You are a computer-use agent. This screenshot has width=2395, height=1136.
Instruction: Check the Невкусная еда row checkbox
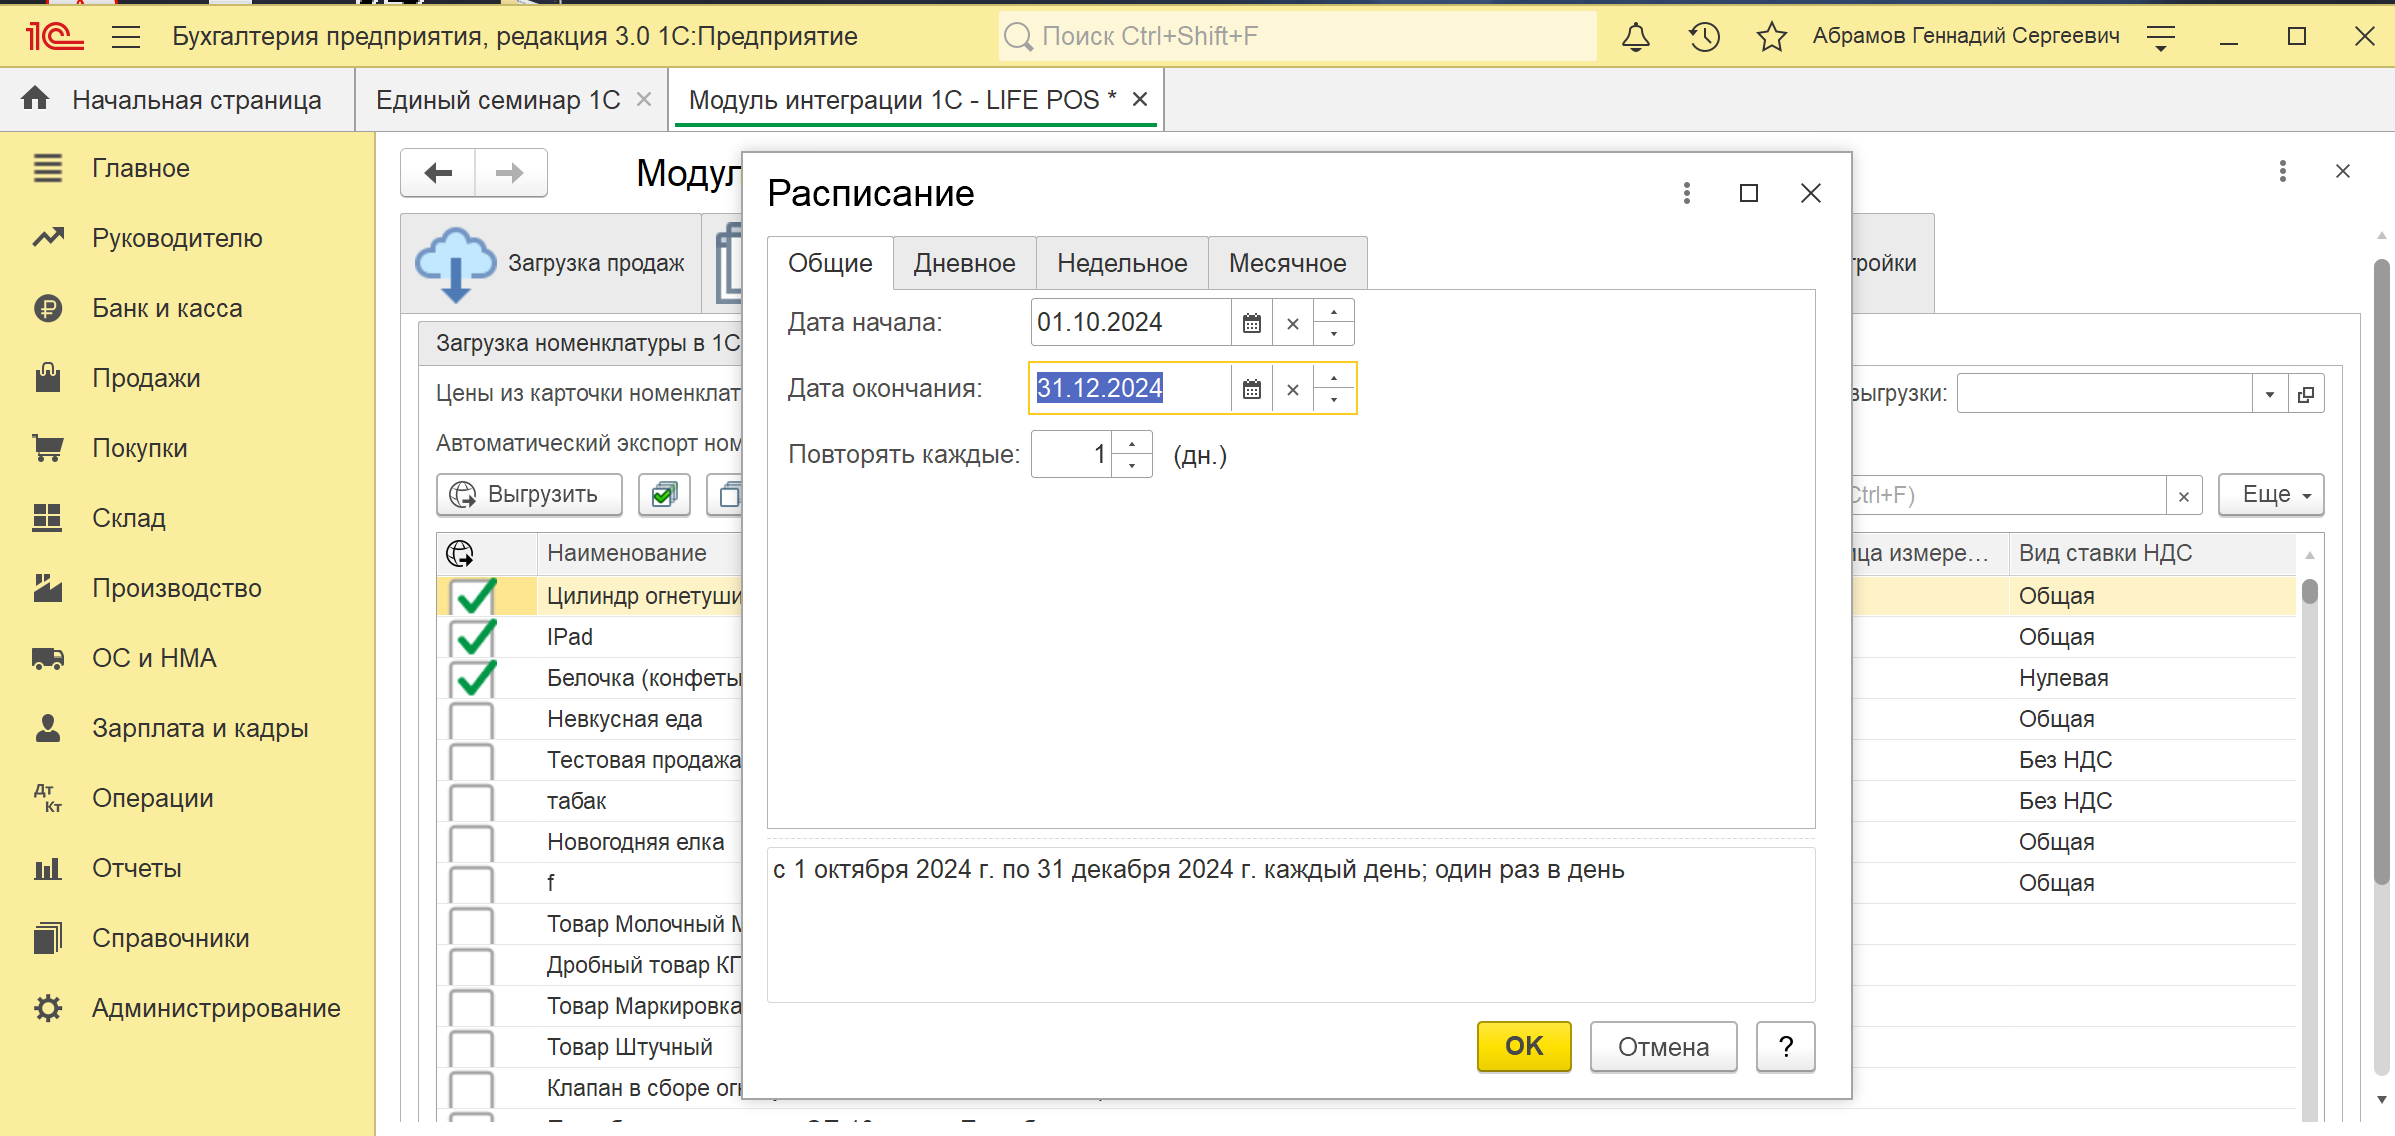coord(471,720)
